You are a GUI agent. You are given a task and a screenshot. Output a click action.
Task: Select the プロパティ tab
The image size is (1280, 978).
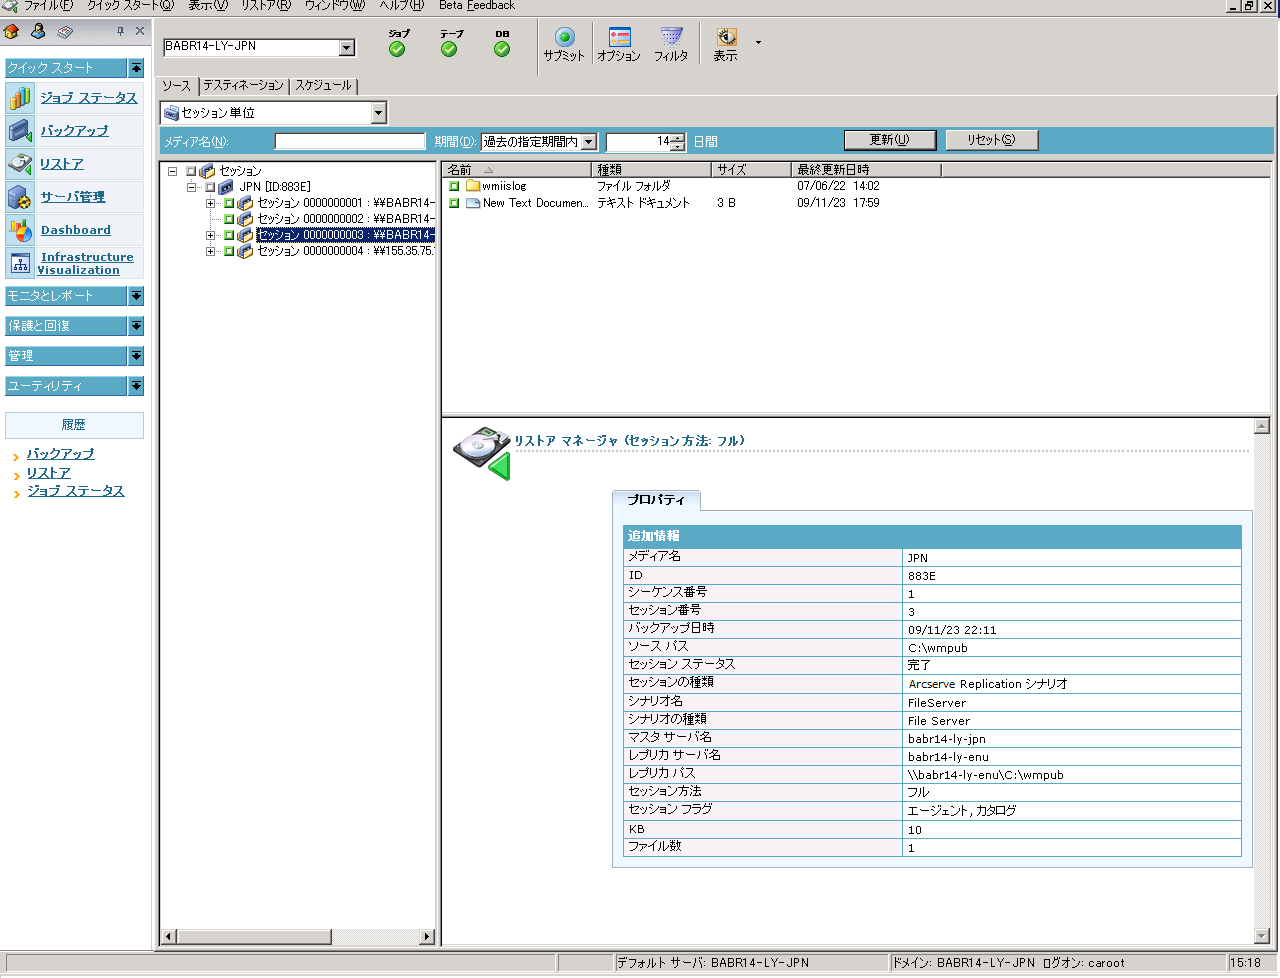(656, 500)
